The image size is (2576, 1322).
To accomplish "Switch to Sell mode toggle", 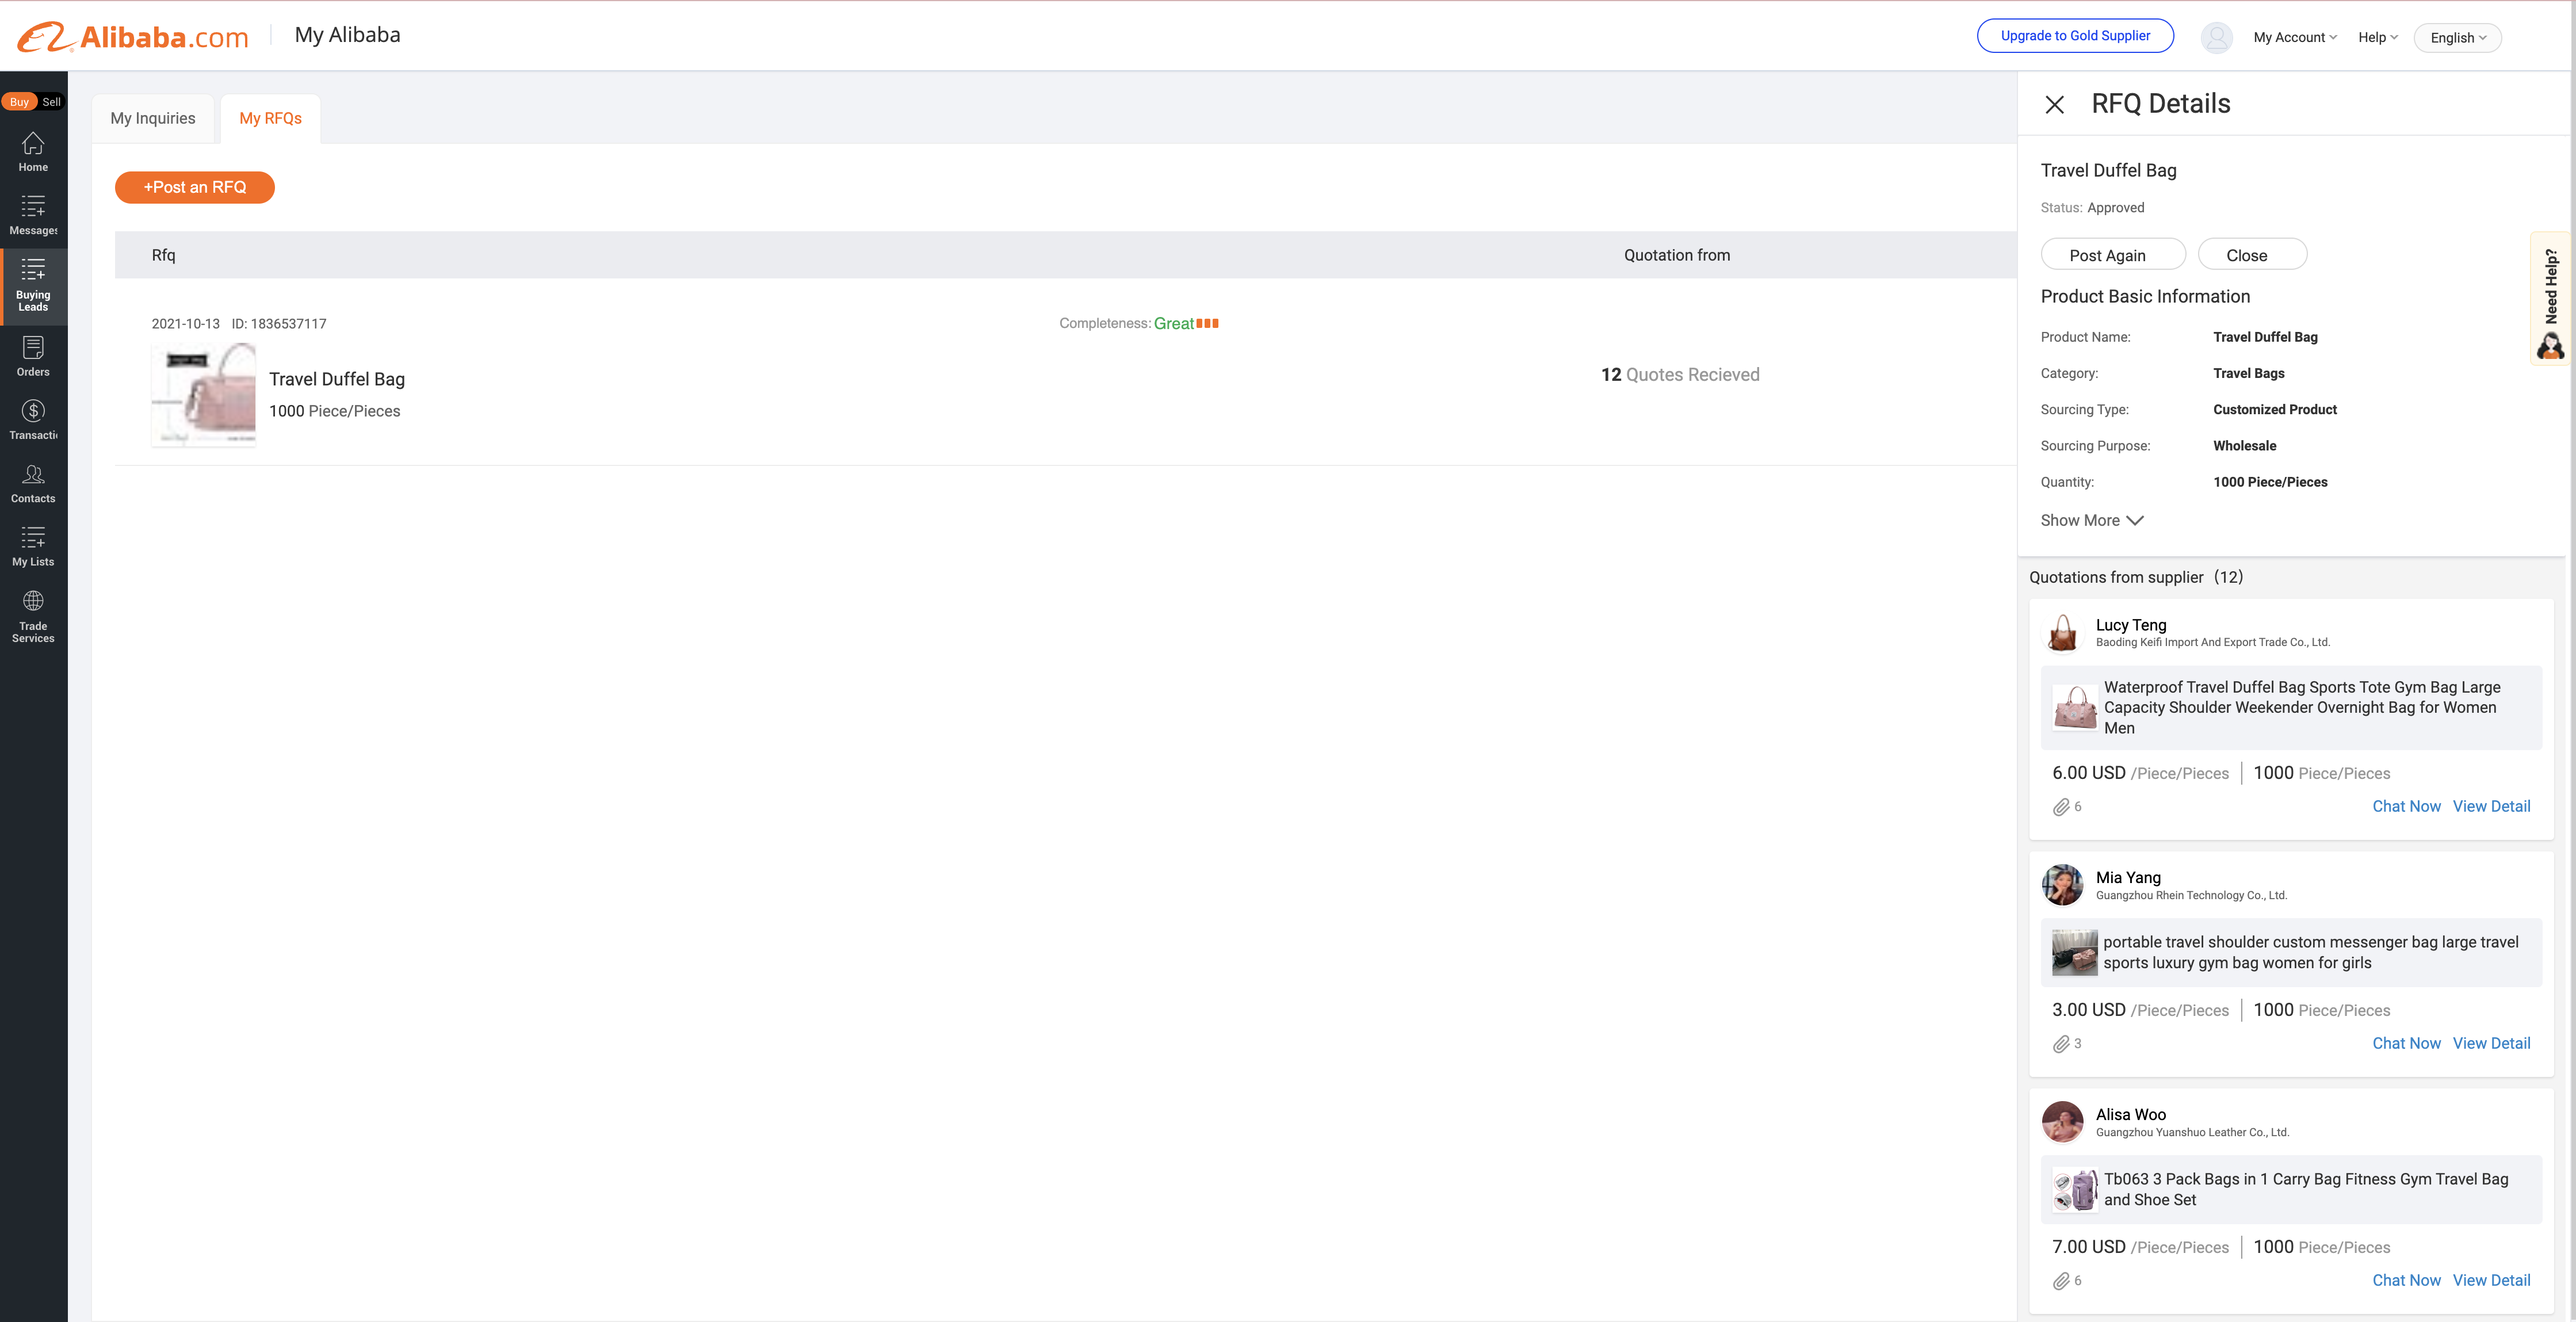I will click(51, 102).
